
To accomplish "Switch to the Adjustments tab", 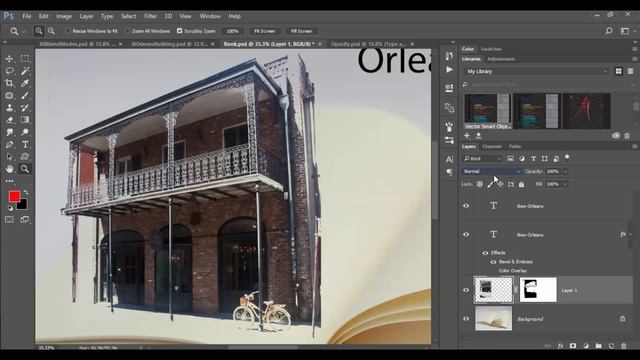I will [x=501, y=59].
